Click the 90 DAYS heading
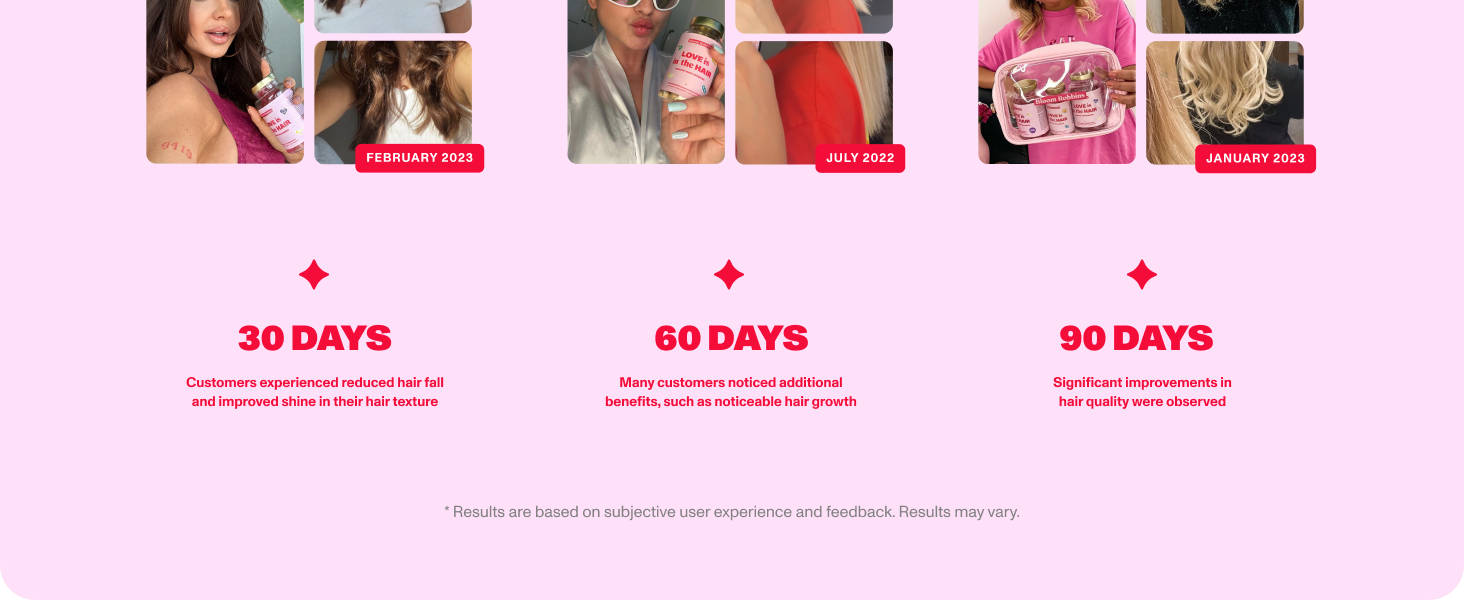This screenshot has width=1464, height=600. [1136, 338]
